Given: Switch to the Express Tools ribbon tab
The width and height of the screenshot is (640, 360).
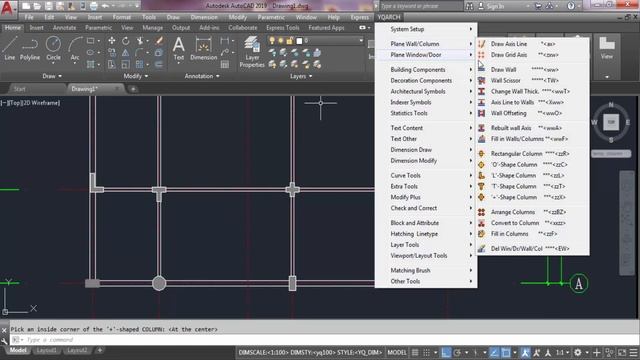Looking at the screenshot, I should point(282,28).
